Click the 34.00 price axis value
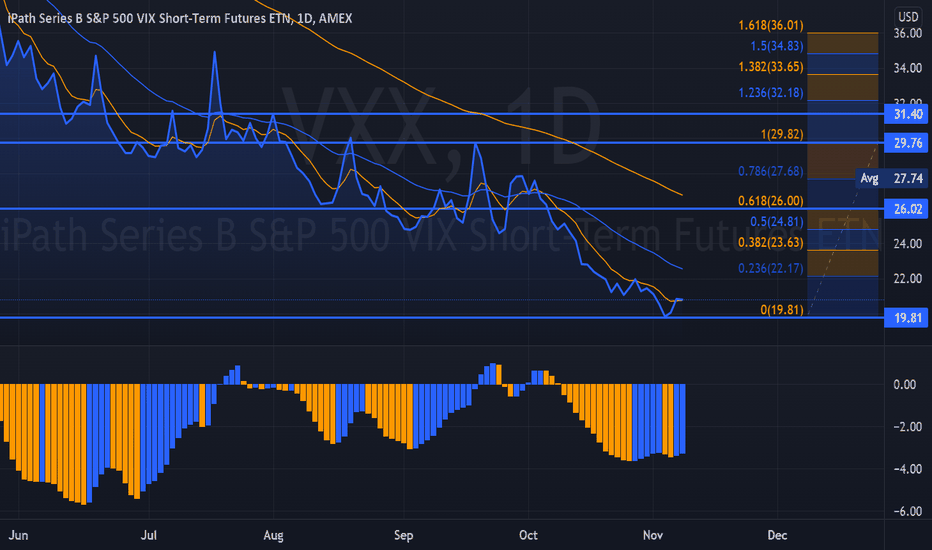 tap(908, 68)
